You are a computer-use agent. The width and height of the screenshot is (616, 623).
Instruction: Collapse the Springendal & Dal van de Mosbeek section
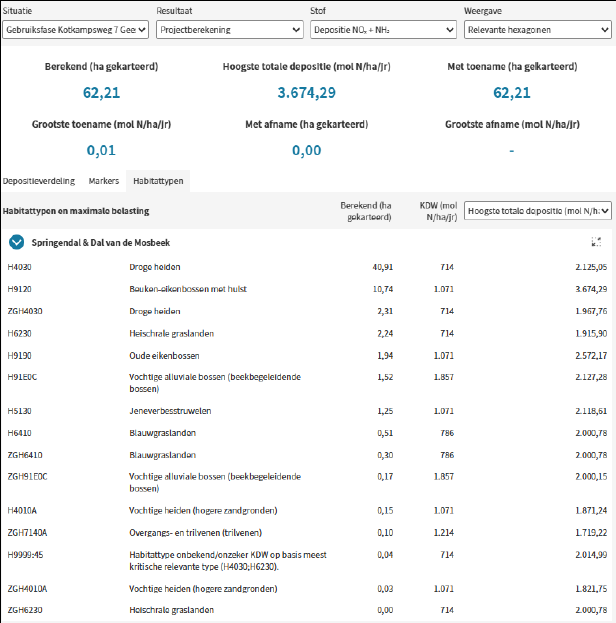tap(17, 242)
